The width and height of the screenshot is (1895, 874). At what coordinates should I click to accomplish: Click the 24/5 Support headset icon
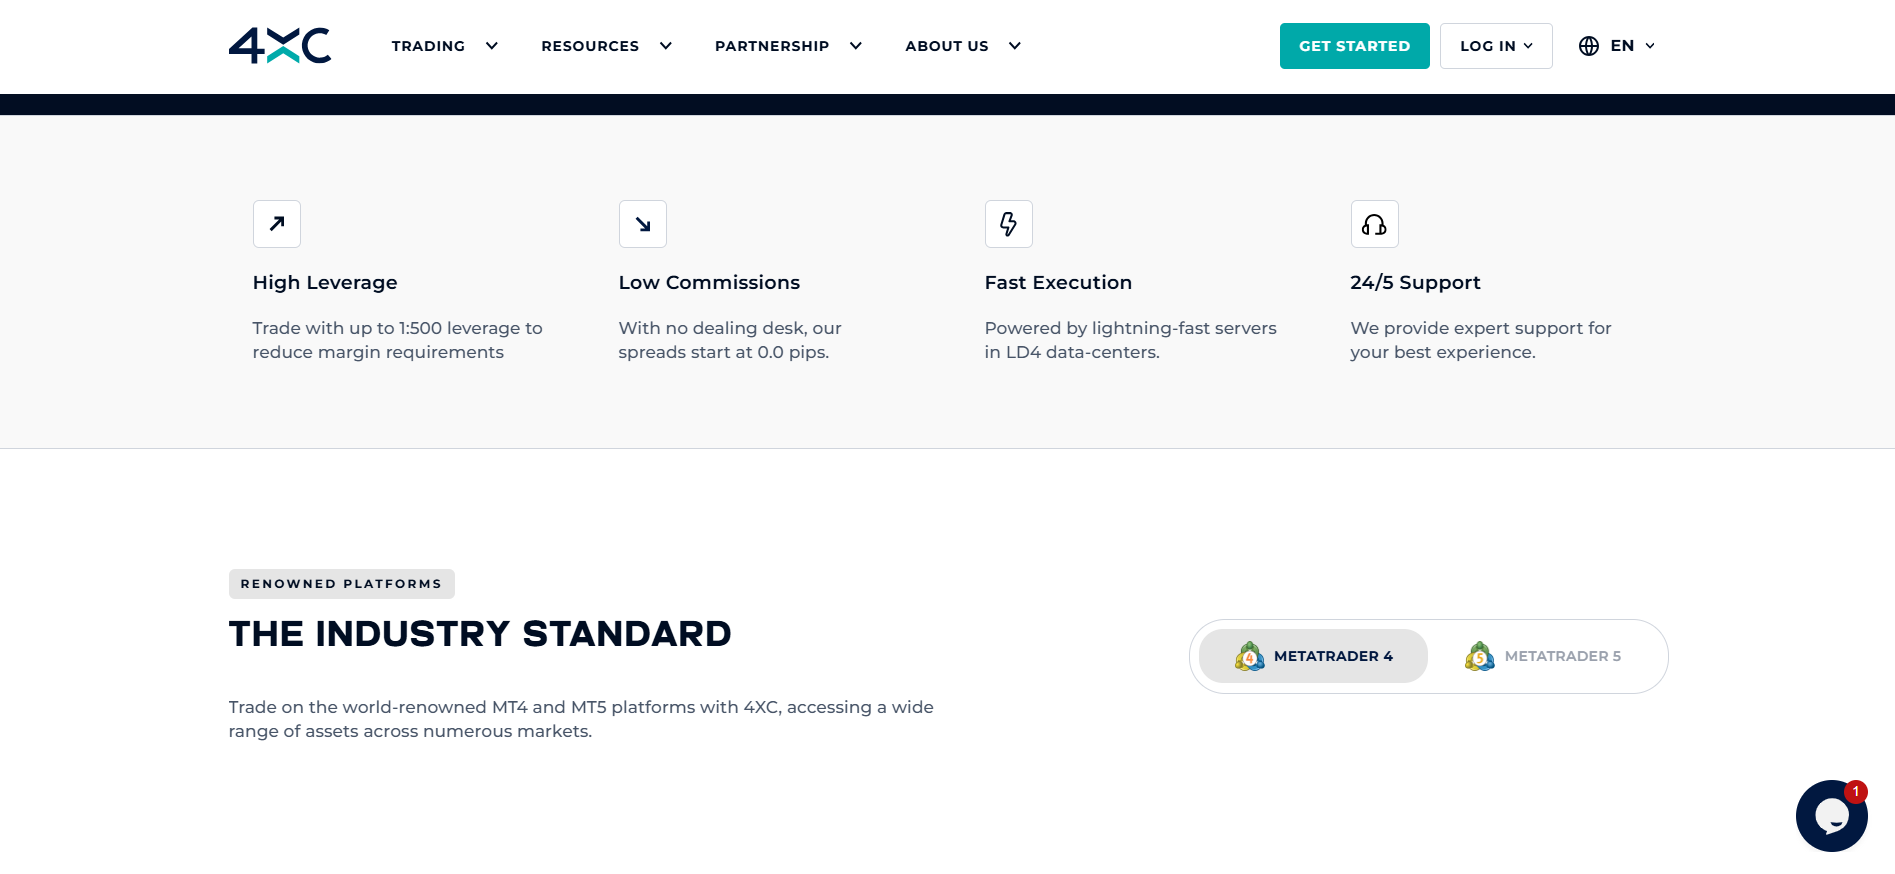[1375, 224]
